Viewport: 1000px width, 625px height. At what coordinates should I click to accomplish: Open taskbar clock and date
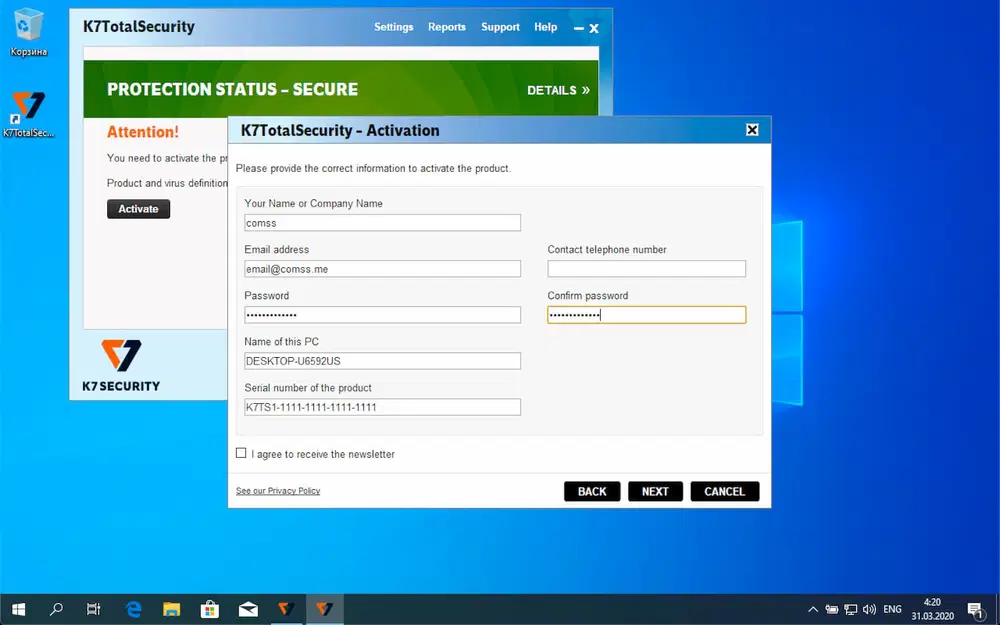[932, 609]
